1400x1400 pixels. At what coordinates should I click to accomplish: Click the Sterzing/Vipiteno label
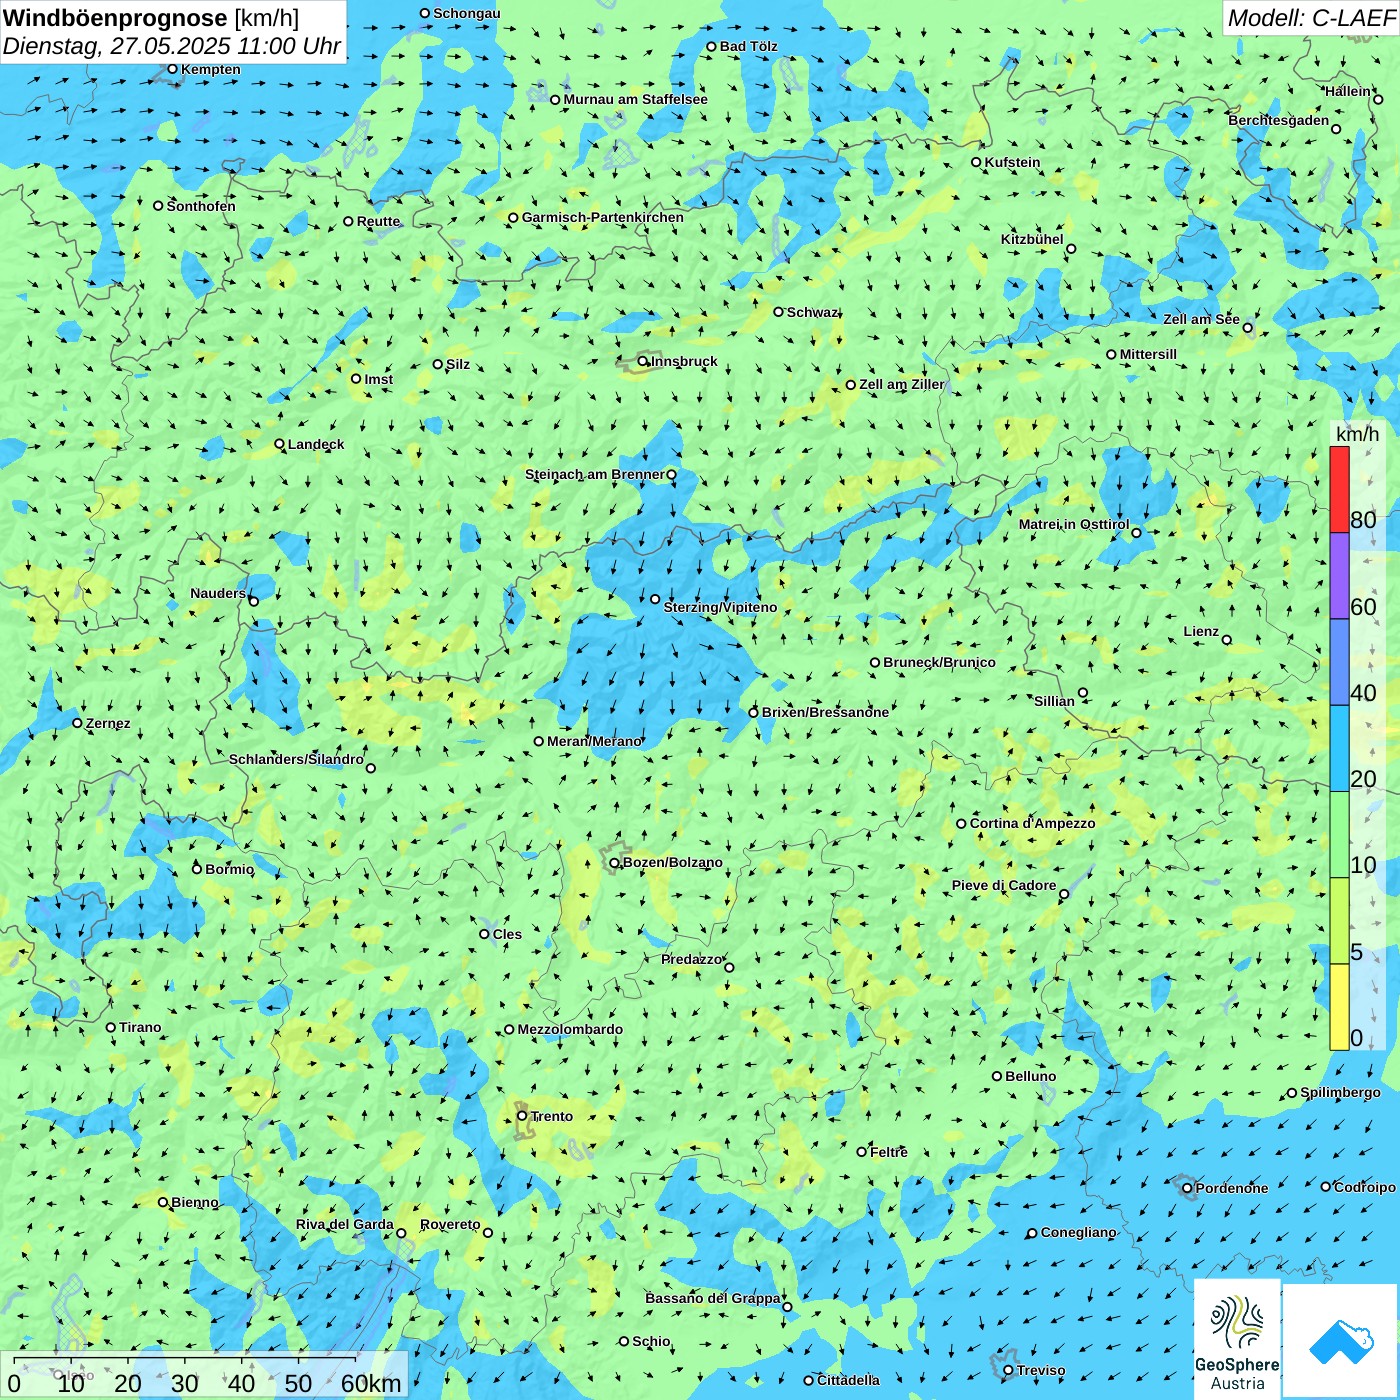tap(720, 607)
